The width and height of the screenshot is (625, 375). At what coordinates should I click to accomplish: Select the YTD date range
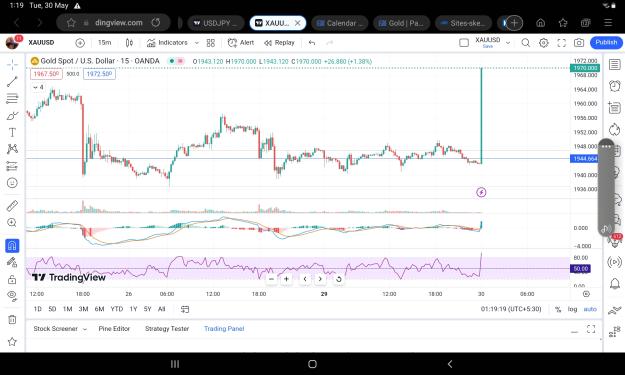(x=116, y=309)
